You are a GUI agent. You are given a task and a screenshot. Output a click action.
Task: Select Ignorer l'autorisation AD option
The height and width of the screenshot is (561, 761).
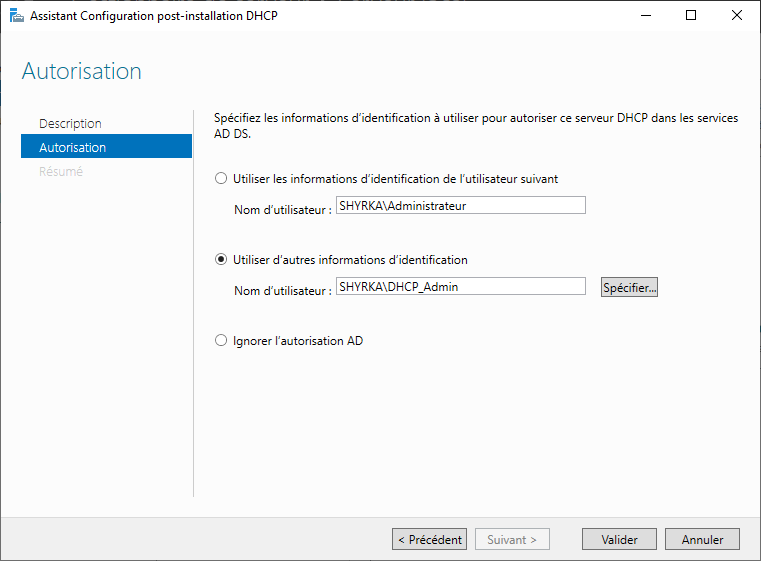222,341
